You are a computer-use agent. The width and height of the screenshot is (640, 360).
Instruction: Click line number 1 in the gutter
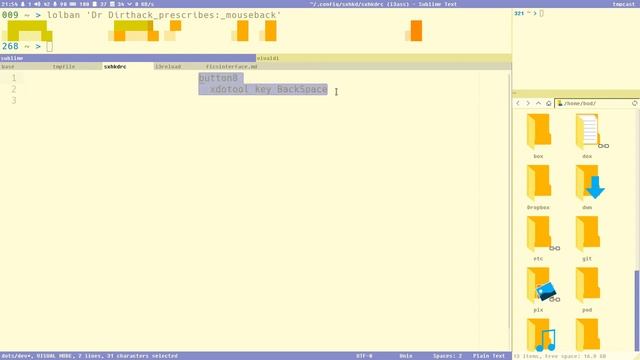14,78
